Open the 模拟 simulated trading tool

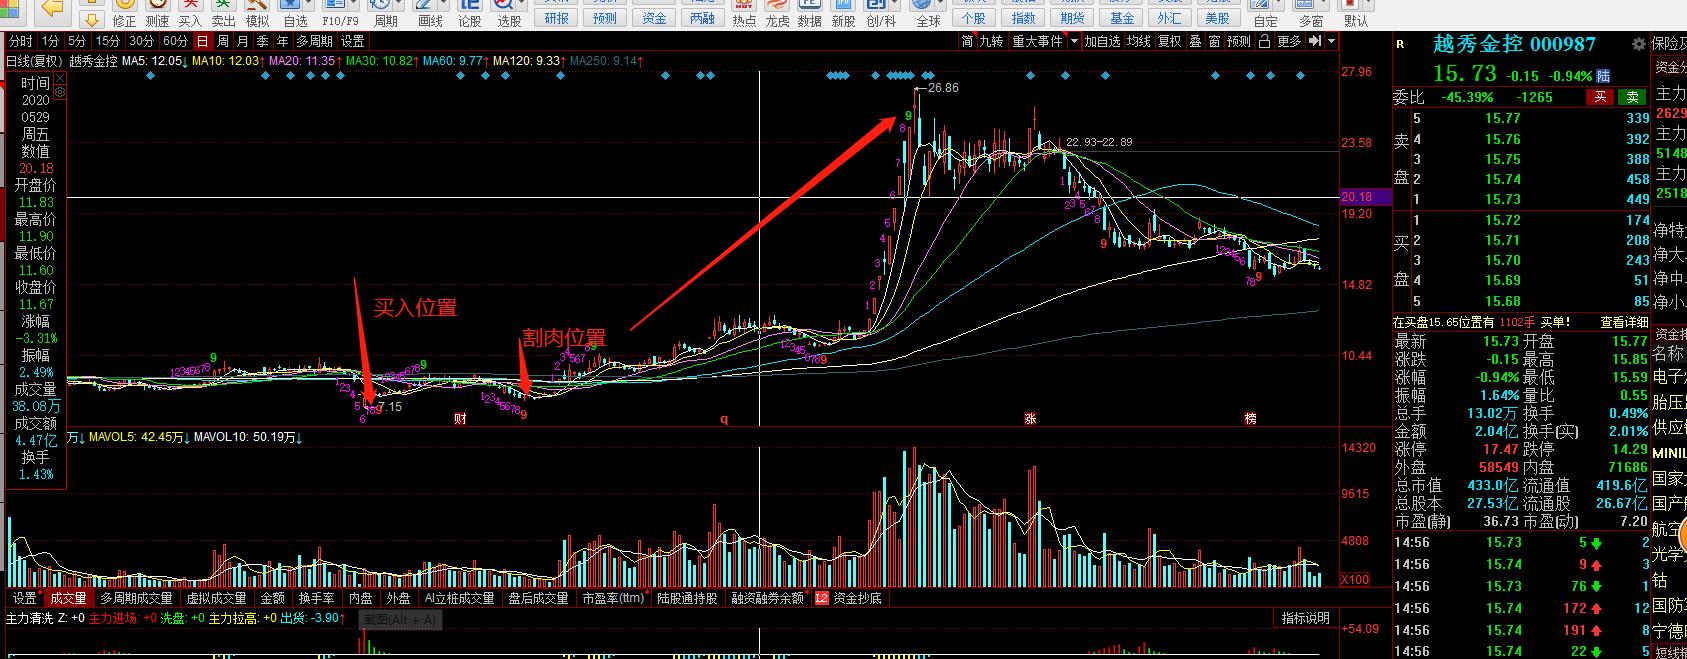pyautogui.click(x=257, y=12)
